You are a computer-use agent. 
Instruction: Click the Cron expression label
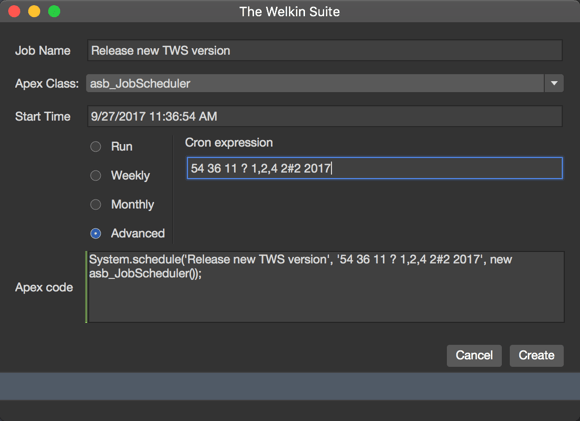[229, 143]
